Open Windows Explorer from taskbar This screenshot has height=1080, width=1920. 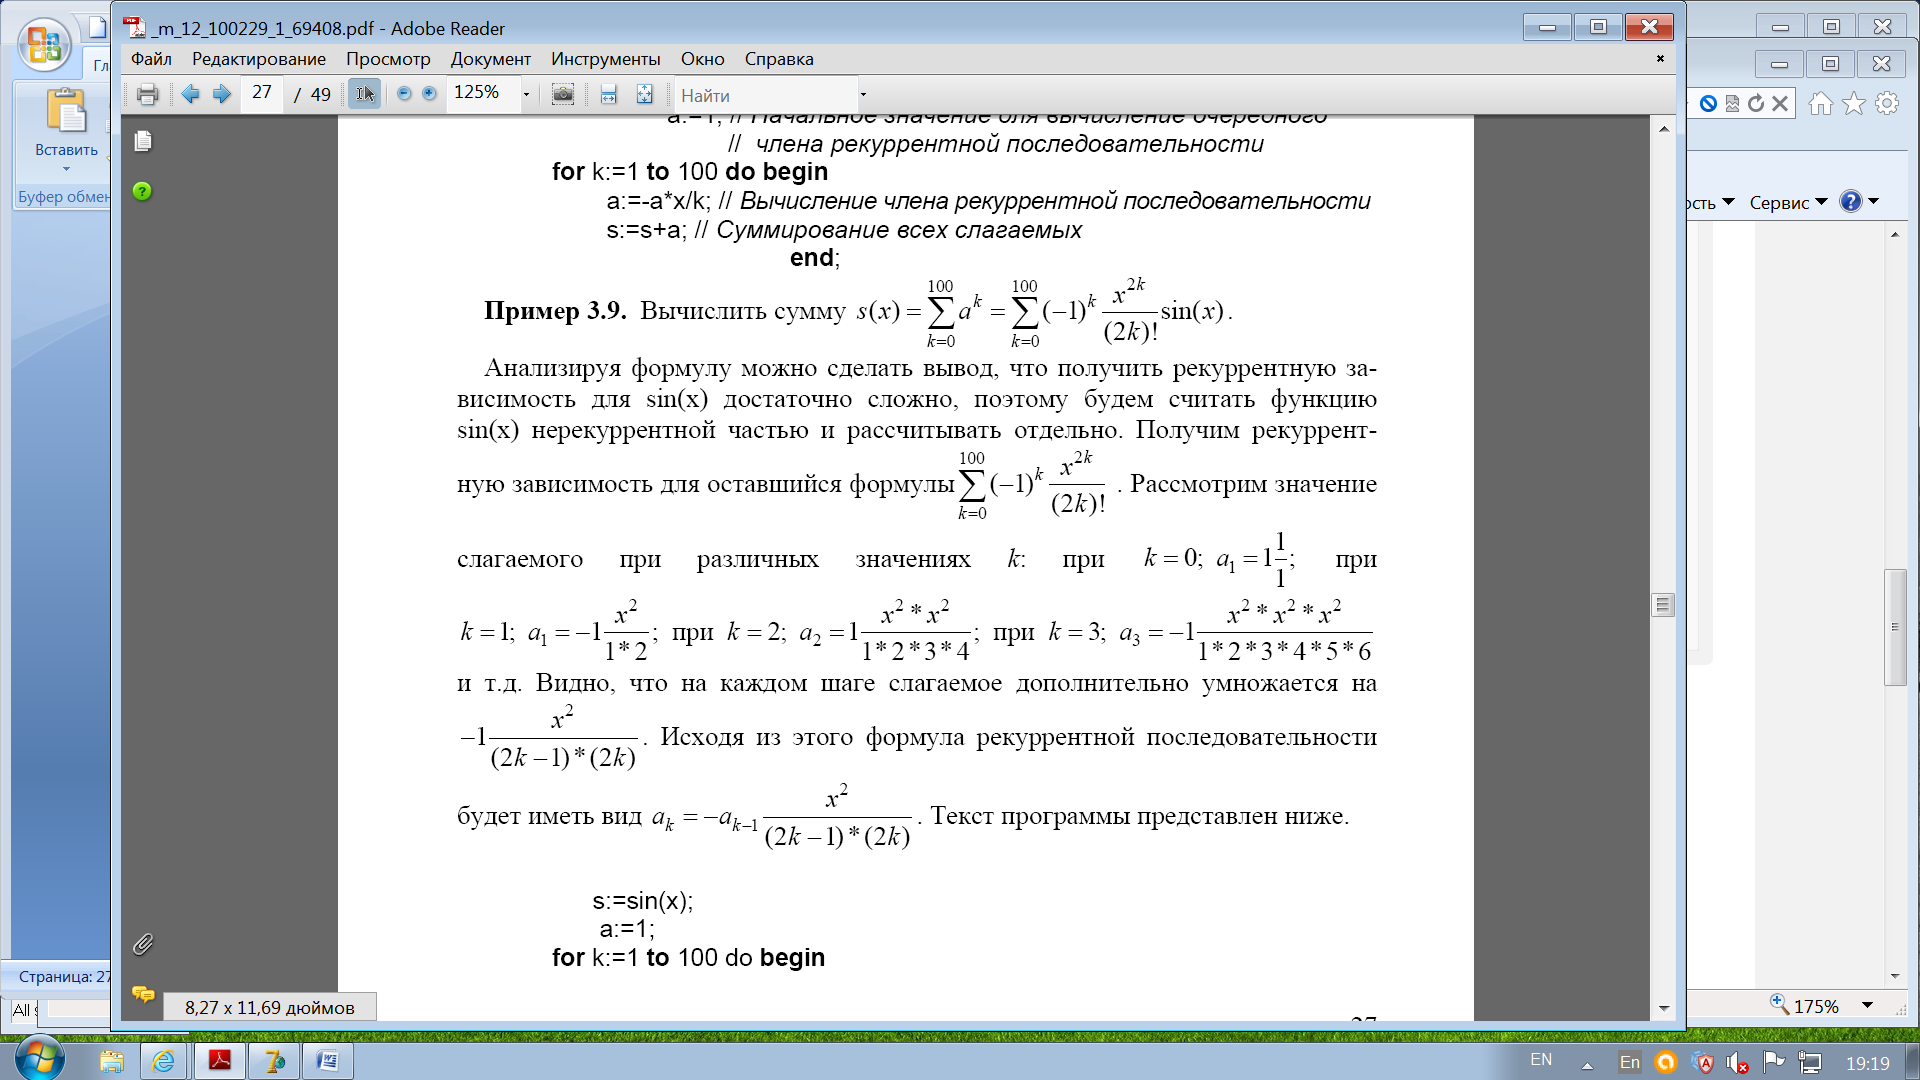(x=111, y=1061)
